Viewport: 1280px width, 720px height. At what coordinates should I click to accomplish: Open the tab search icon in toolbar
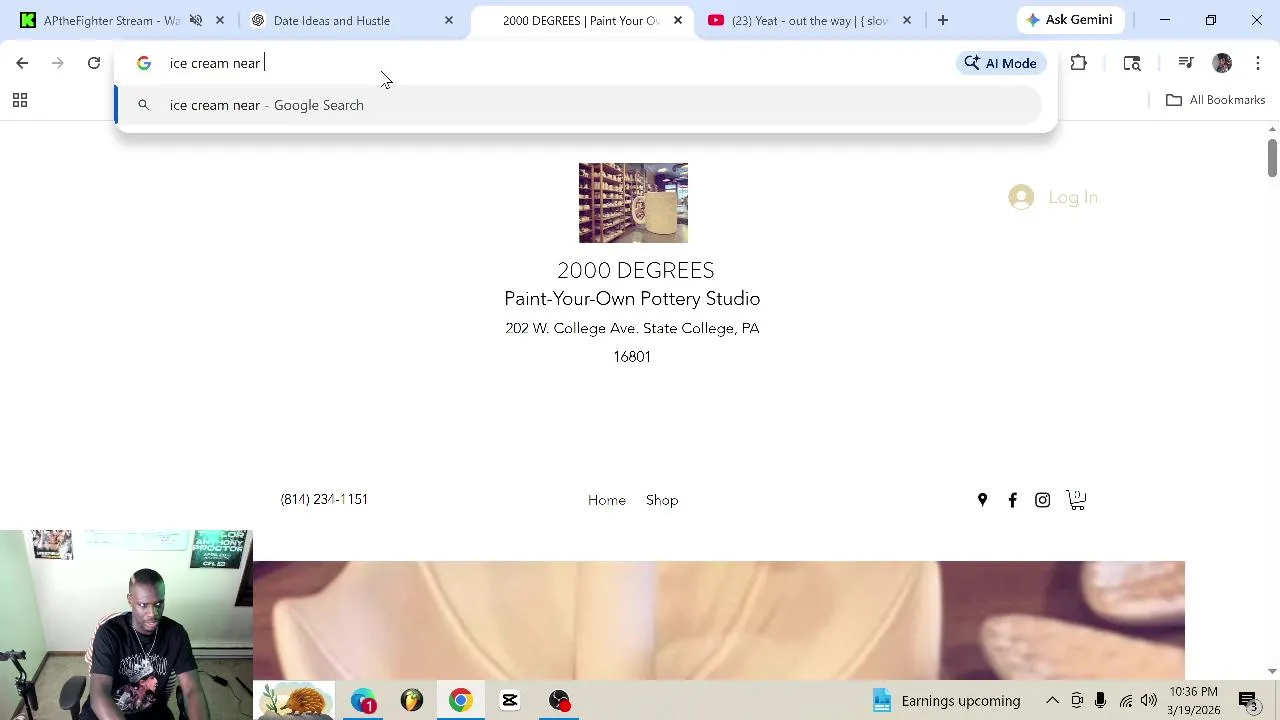[x=1132, y=63]
